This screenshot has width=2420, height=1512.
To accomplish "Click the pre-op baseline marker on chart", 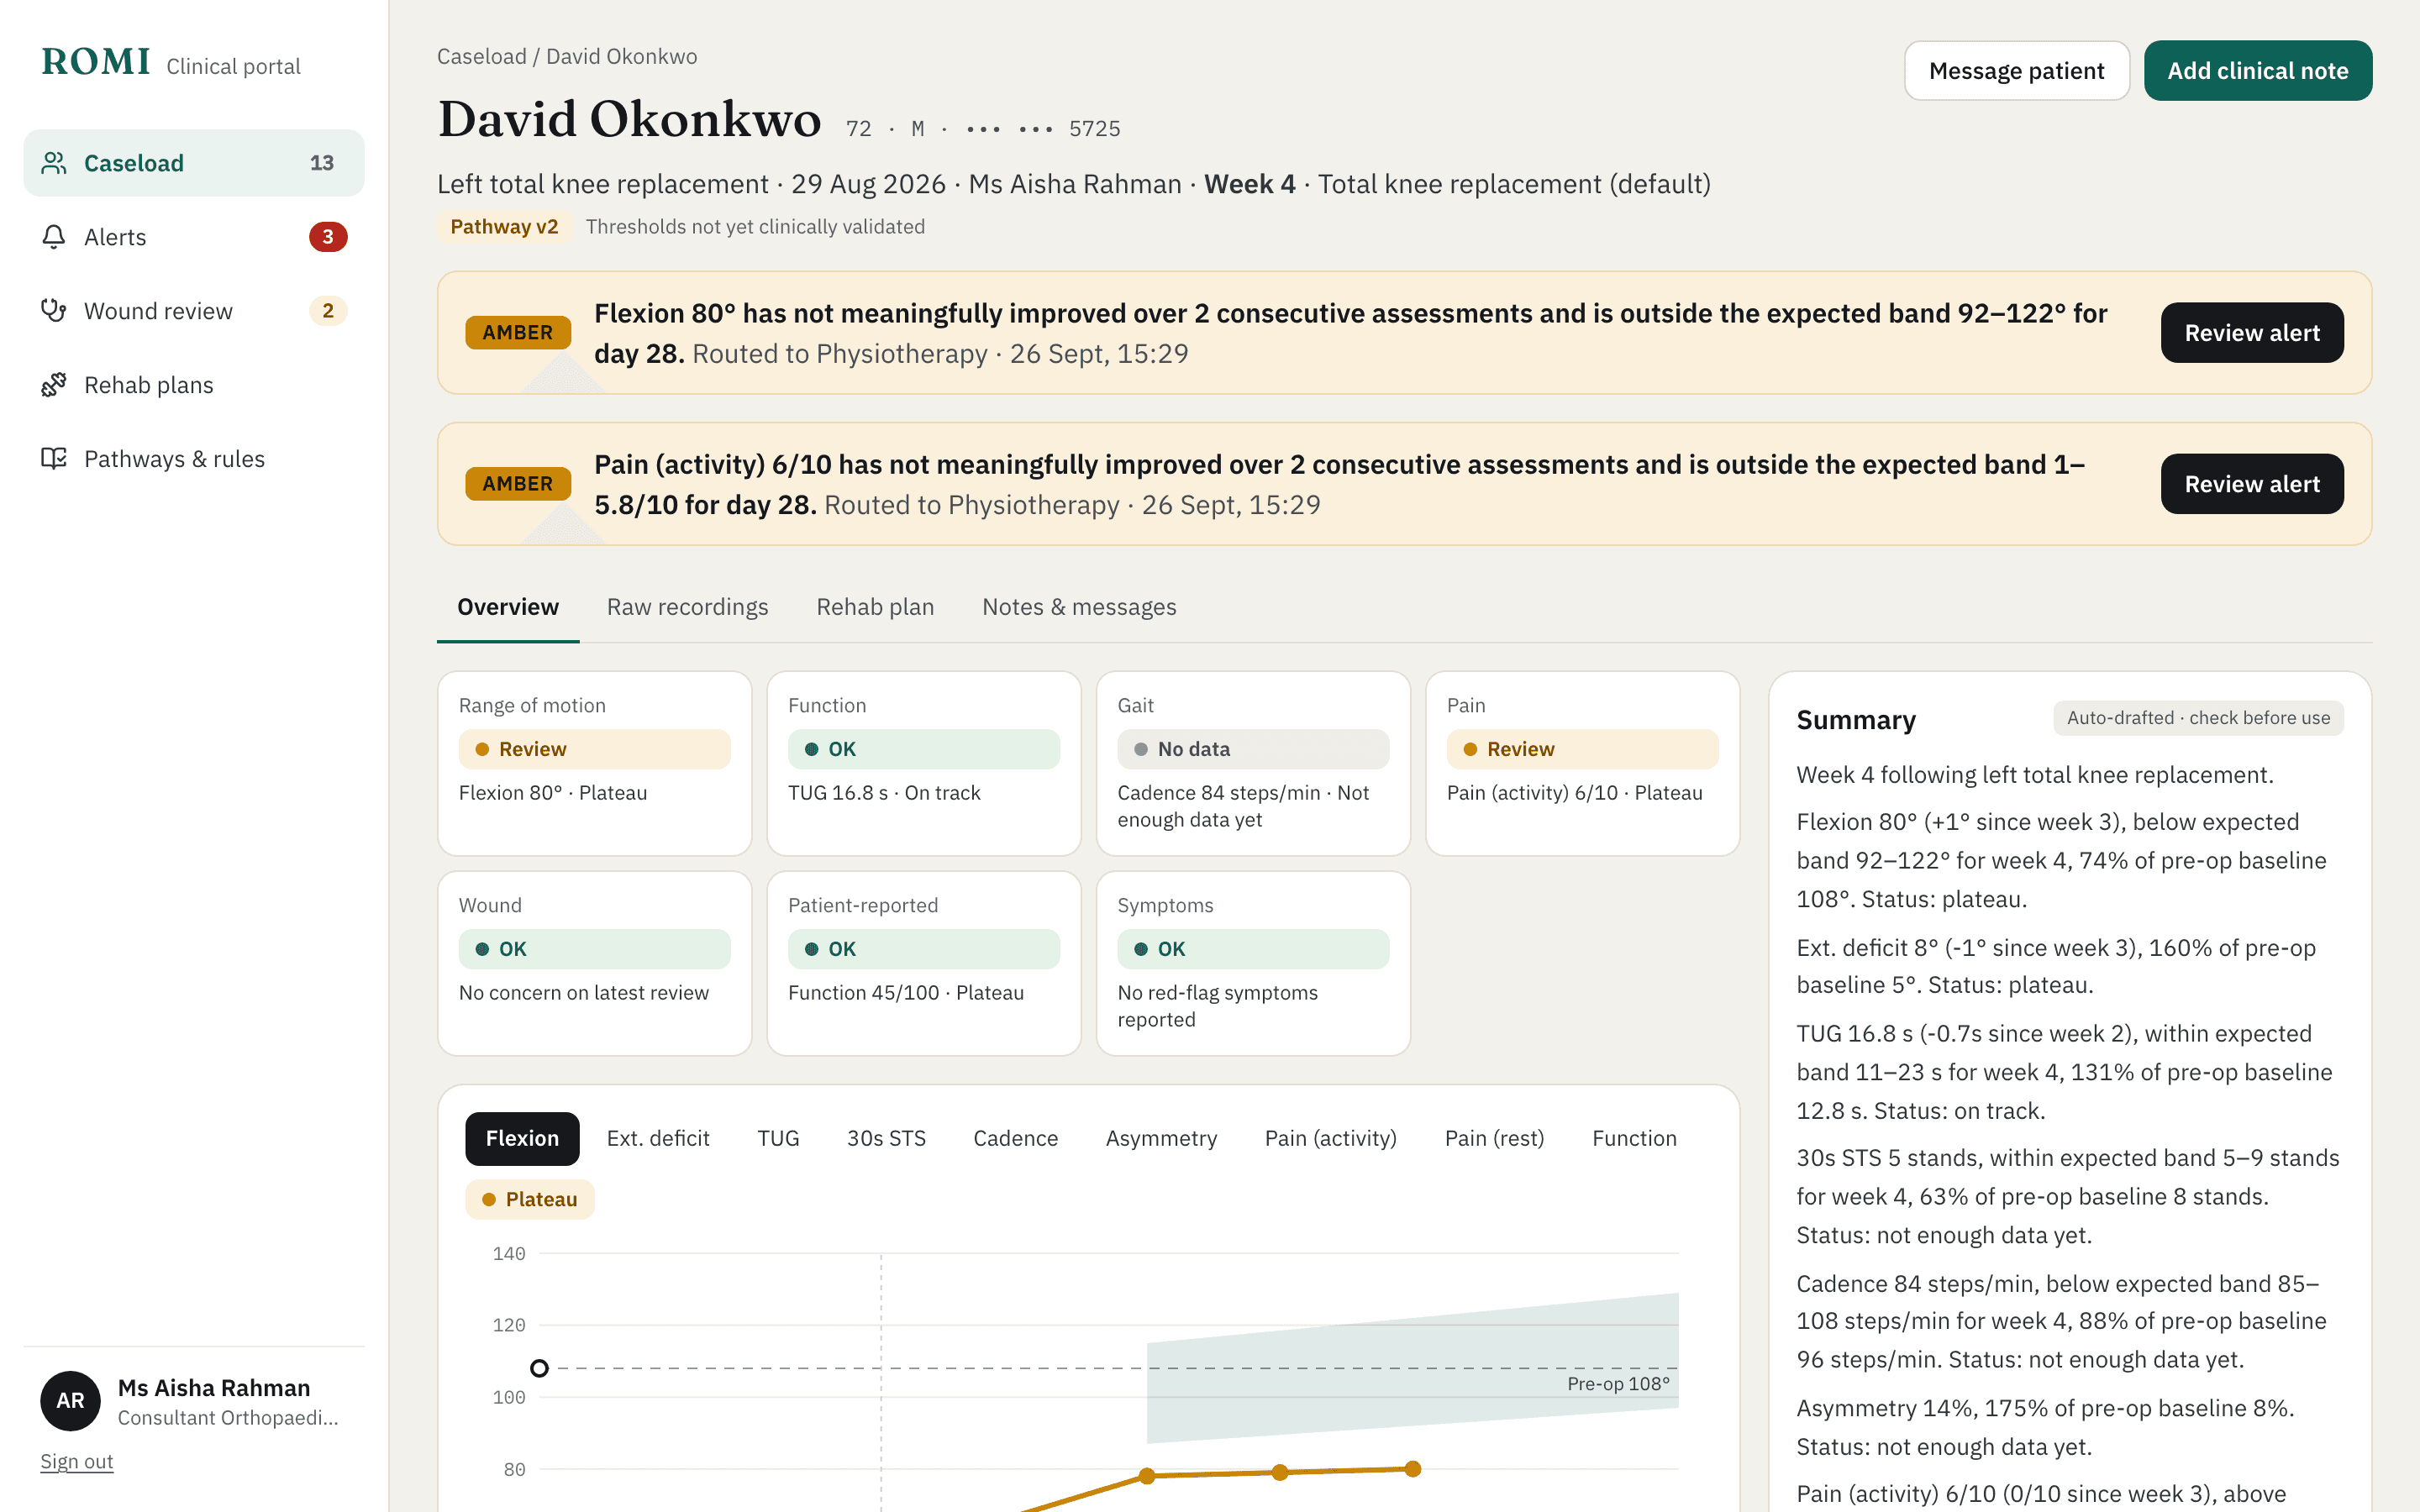I will [539, 1368].
